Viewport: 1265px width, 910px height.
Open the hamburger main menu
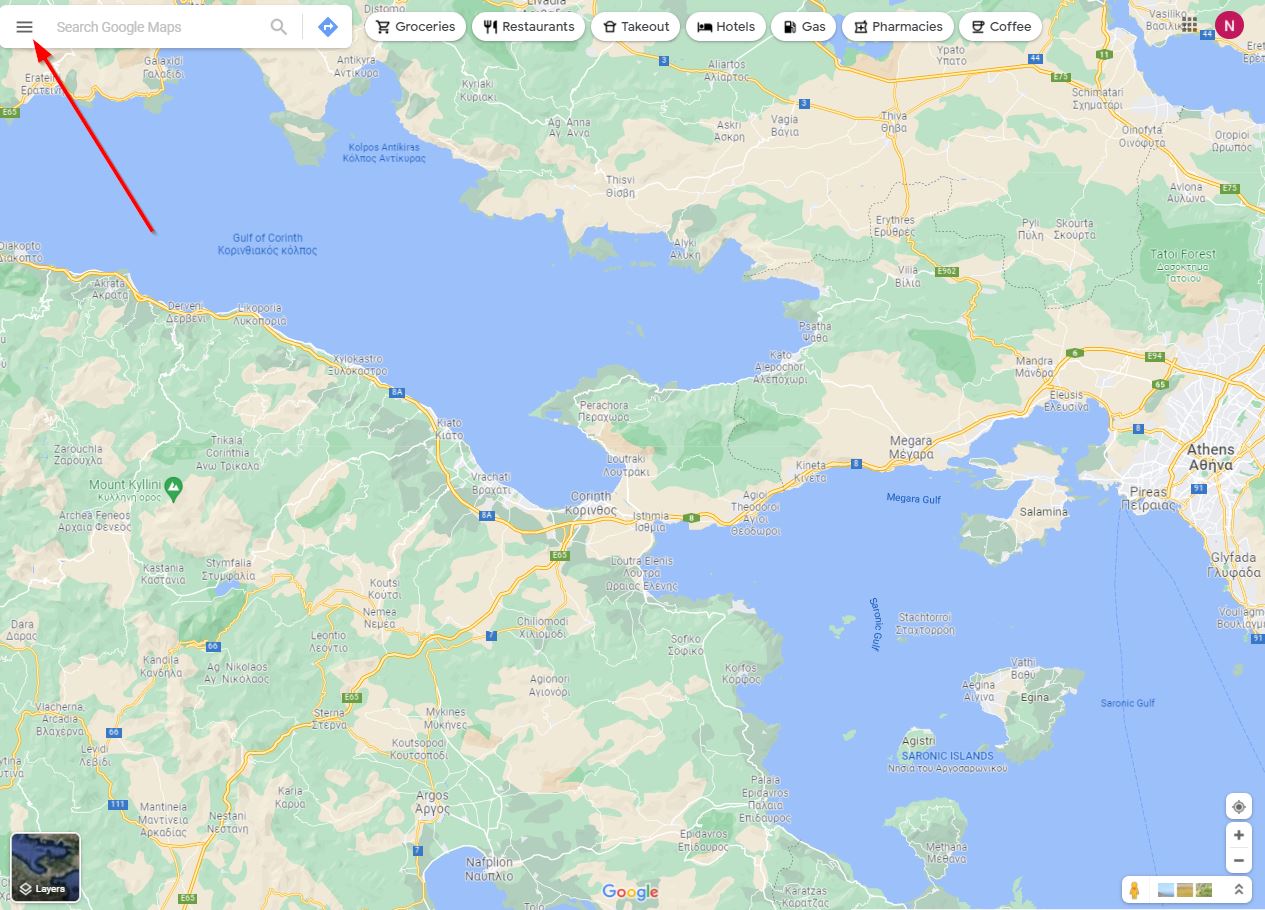click(25, 27)
